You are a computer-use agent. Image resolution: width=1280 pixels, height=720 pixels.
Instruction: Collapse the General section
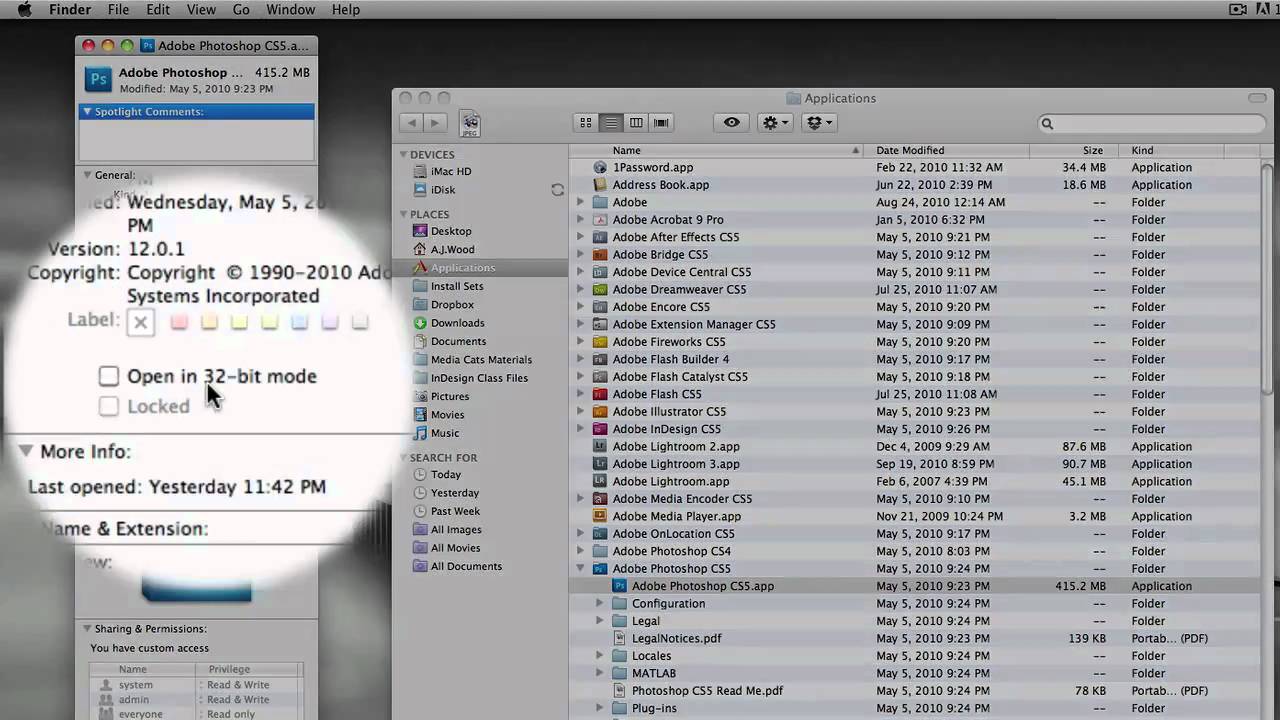[x=87, y=175]
